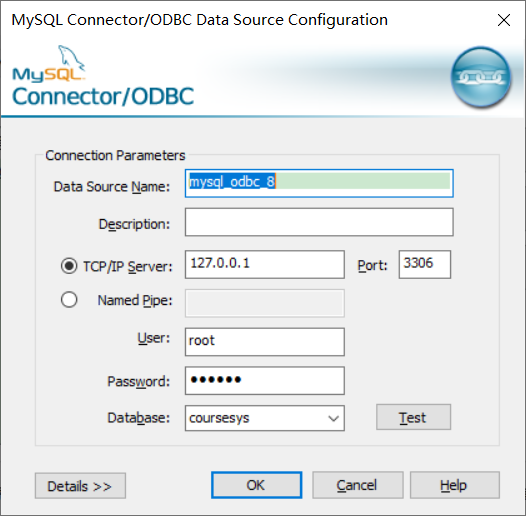This screenshot has width=526, height=516.
Task: Click the coursesys database combo box
Action: pyautogui.click(x=265, y=418)
